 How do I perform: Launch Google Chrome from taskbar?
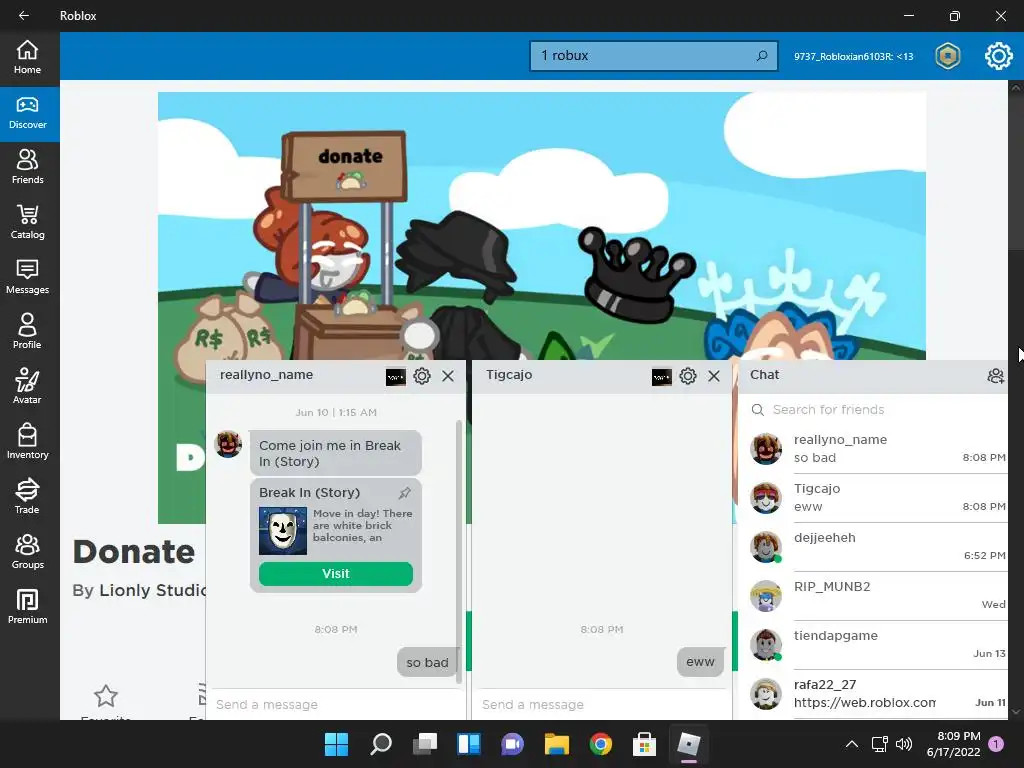[x=601, y=744]
